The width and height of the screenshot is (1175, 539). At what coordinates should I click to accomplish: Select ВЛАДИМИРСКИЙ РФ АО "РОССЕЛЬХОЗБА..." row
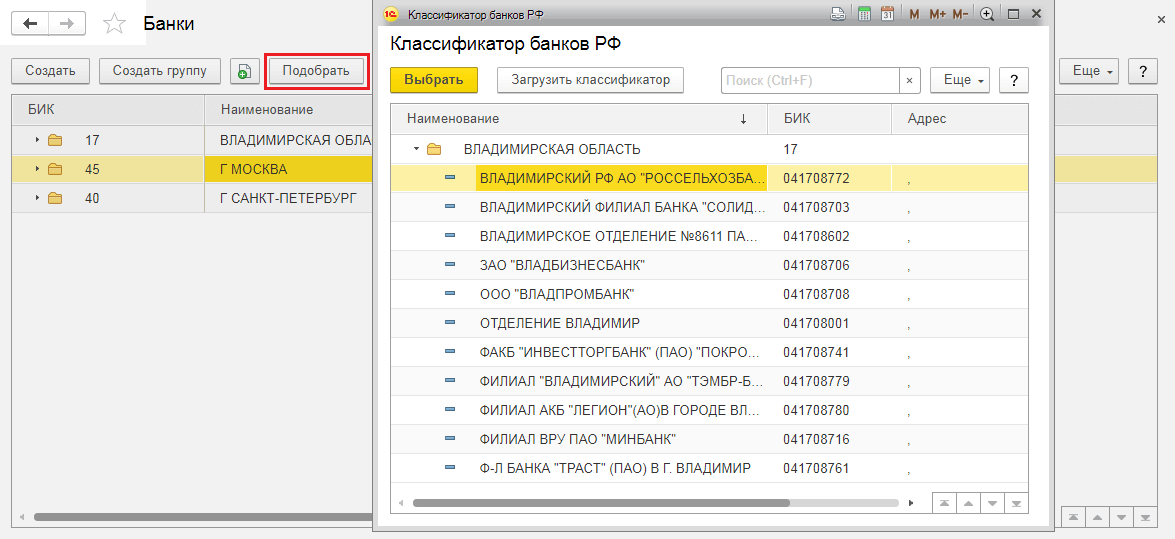(709, 178)
